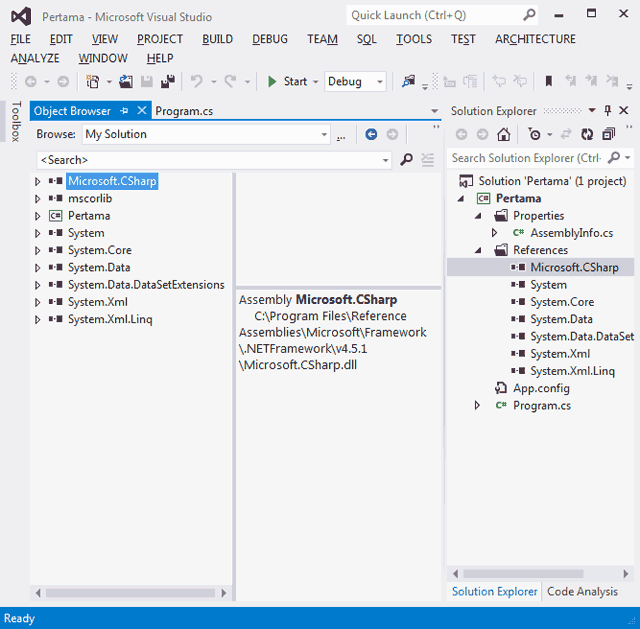Click the Open File toolbar icon
The width and height of the screenshot is (640, 629).
tap(126, 82)
